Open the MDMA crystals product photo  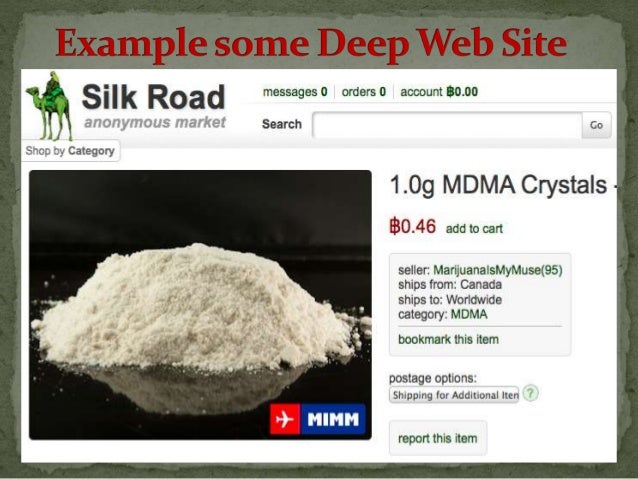point(200,305)
